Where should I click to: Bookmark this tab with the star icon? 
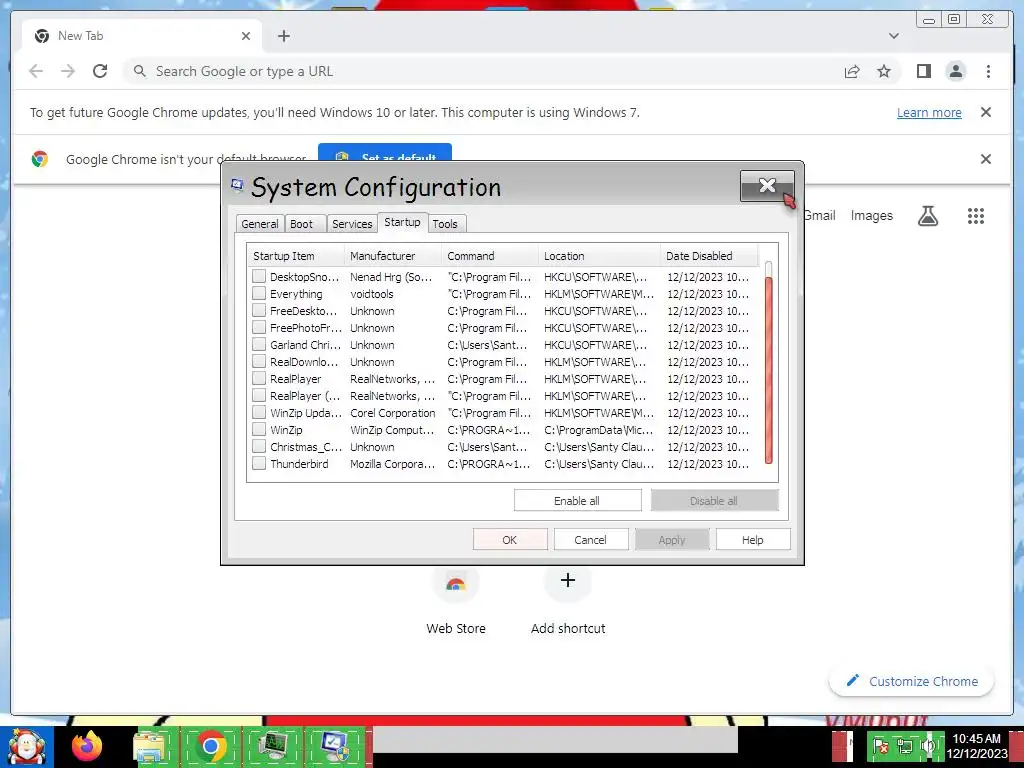[884, 71]
